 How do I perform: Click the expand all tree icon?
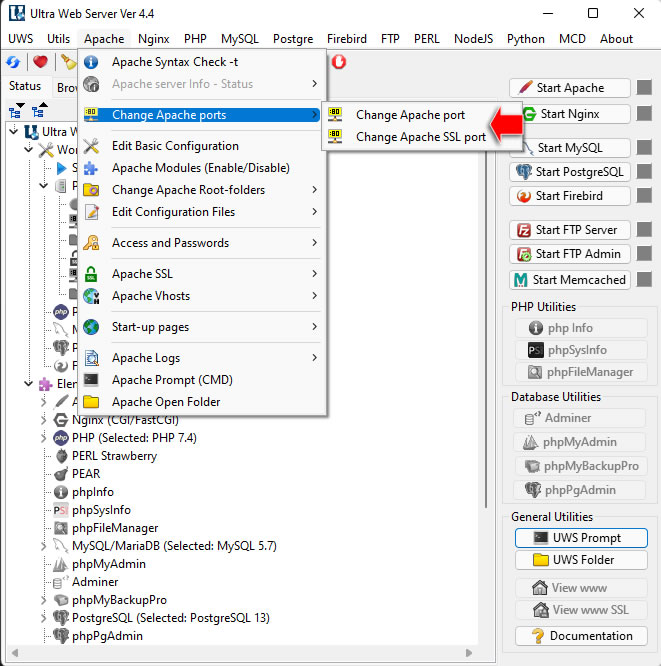(17, 110)
